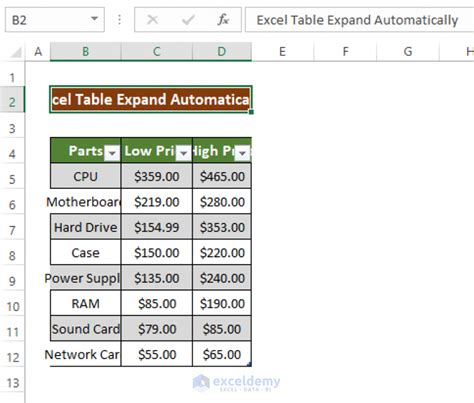474x403 pixels.
Task: Click the $65.00 cell
Action: pyautogui.click(x=222, y=354)
